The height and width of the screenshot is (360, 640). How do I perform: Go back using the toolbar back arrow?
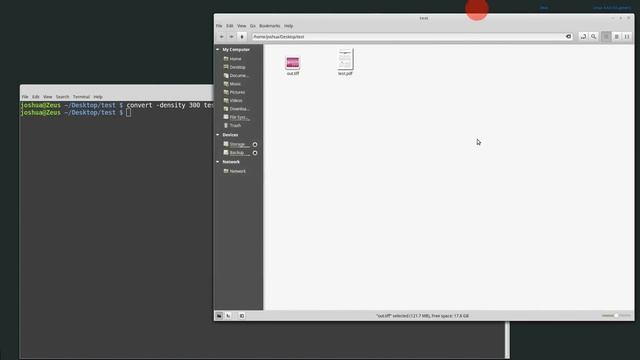coord(221,37)
